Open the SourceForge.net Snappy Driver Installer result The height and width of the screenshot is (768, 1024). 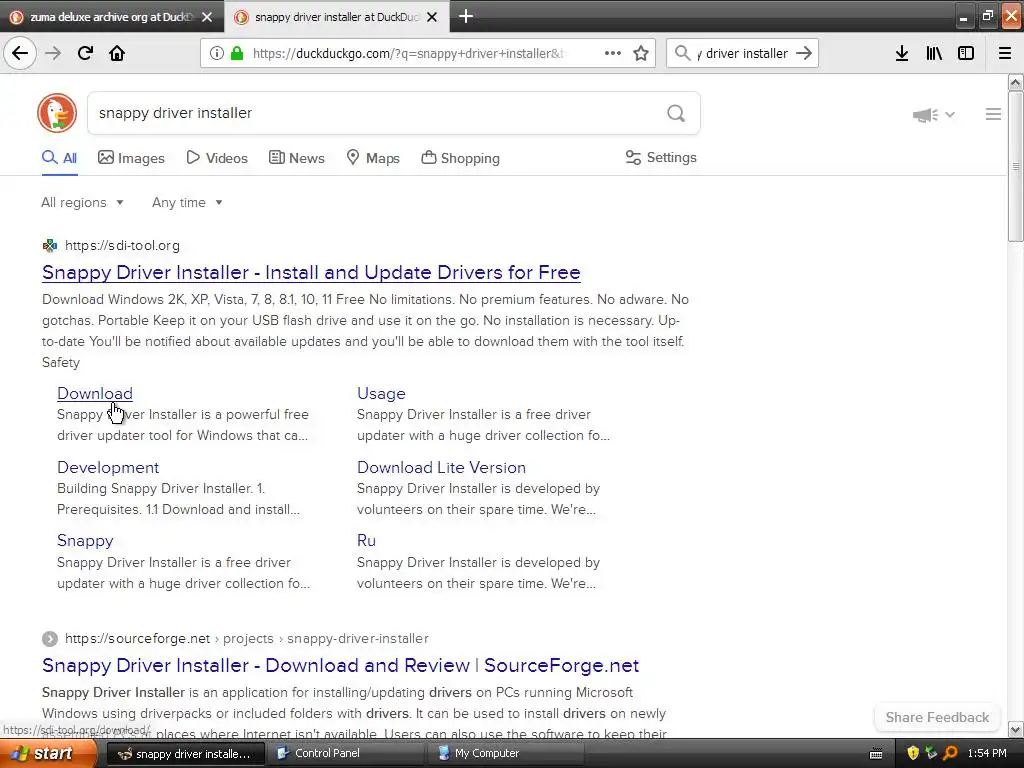click(340, 665)
